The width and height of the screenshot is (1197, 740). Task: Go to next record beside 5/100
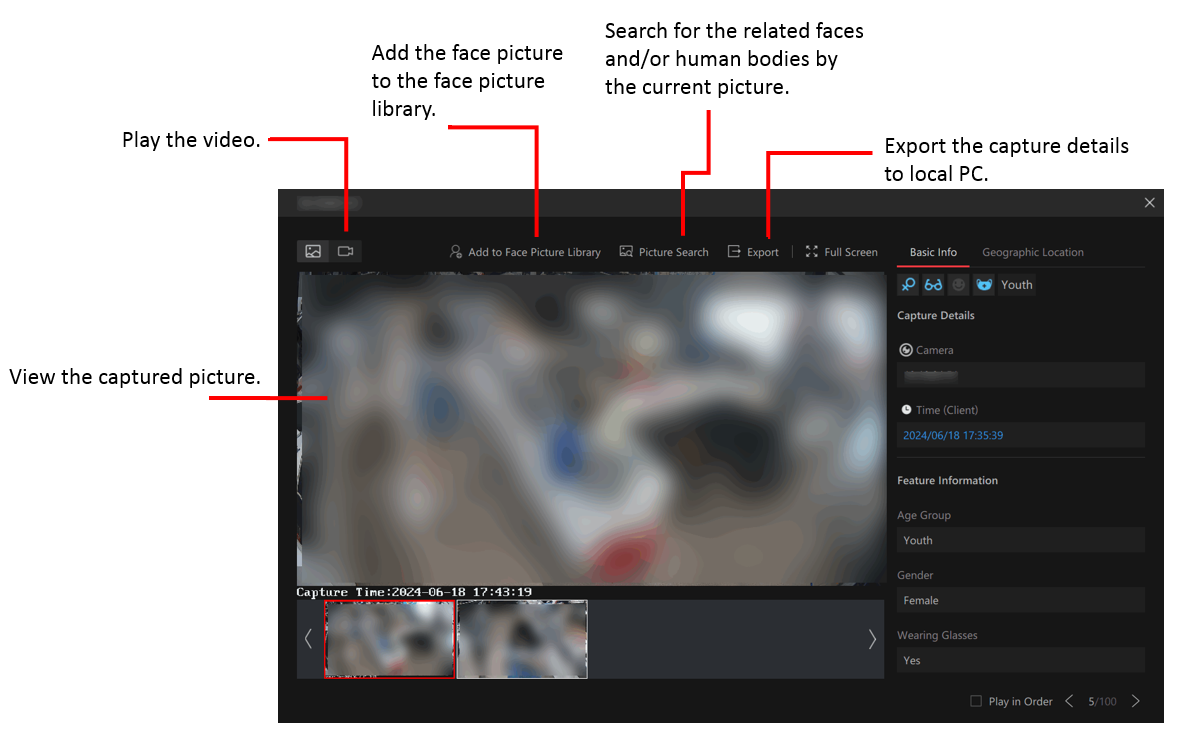pos(1136,701)
